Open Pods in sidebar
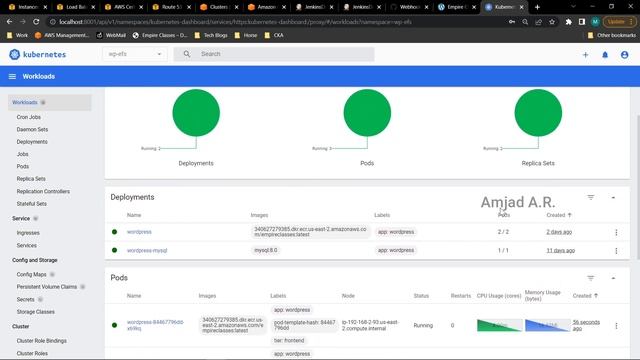Image resolution: width=640 pixels, height=360 pixels. (23, 167)
